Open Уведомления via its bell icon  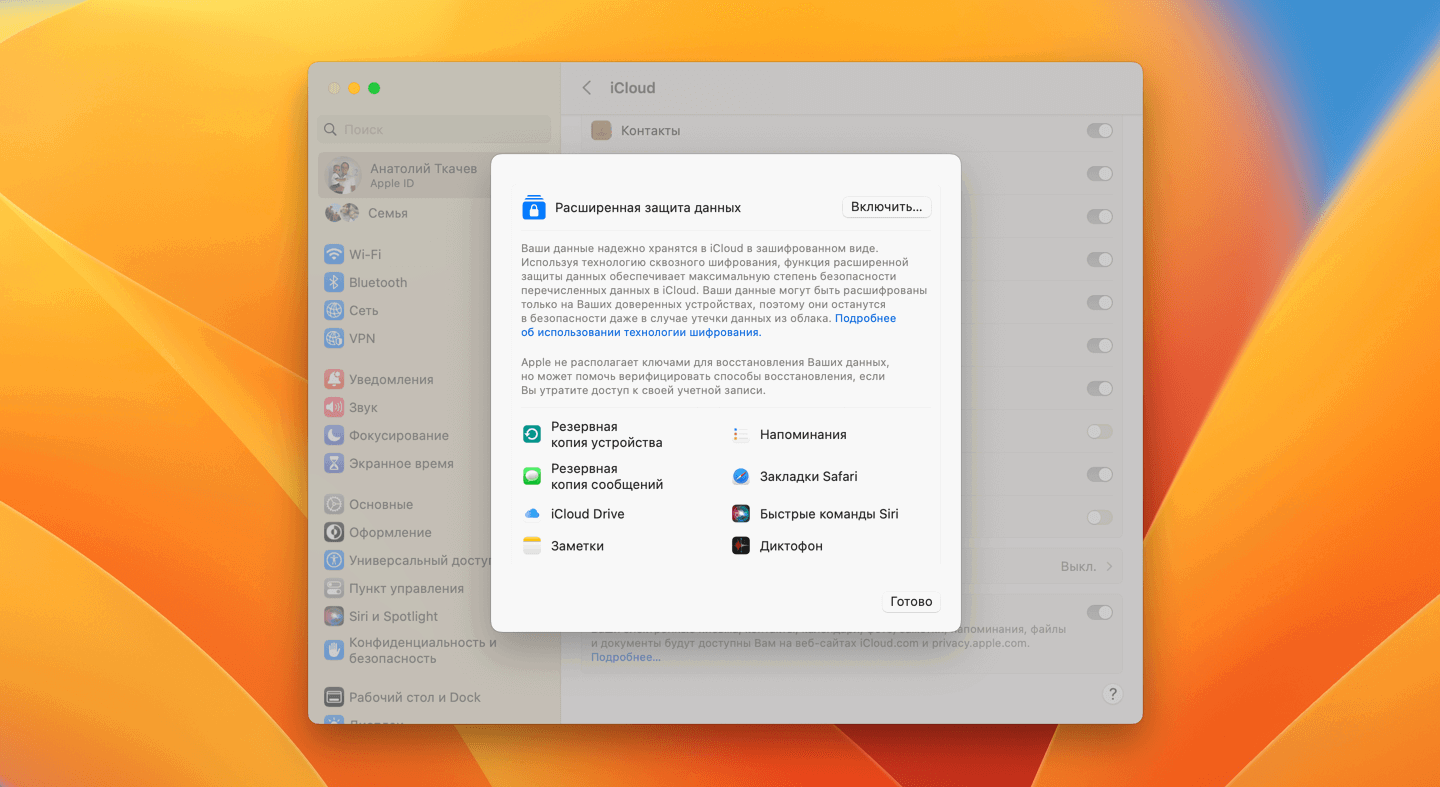click(334, 380)
